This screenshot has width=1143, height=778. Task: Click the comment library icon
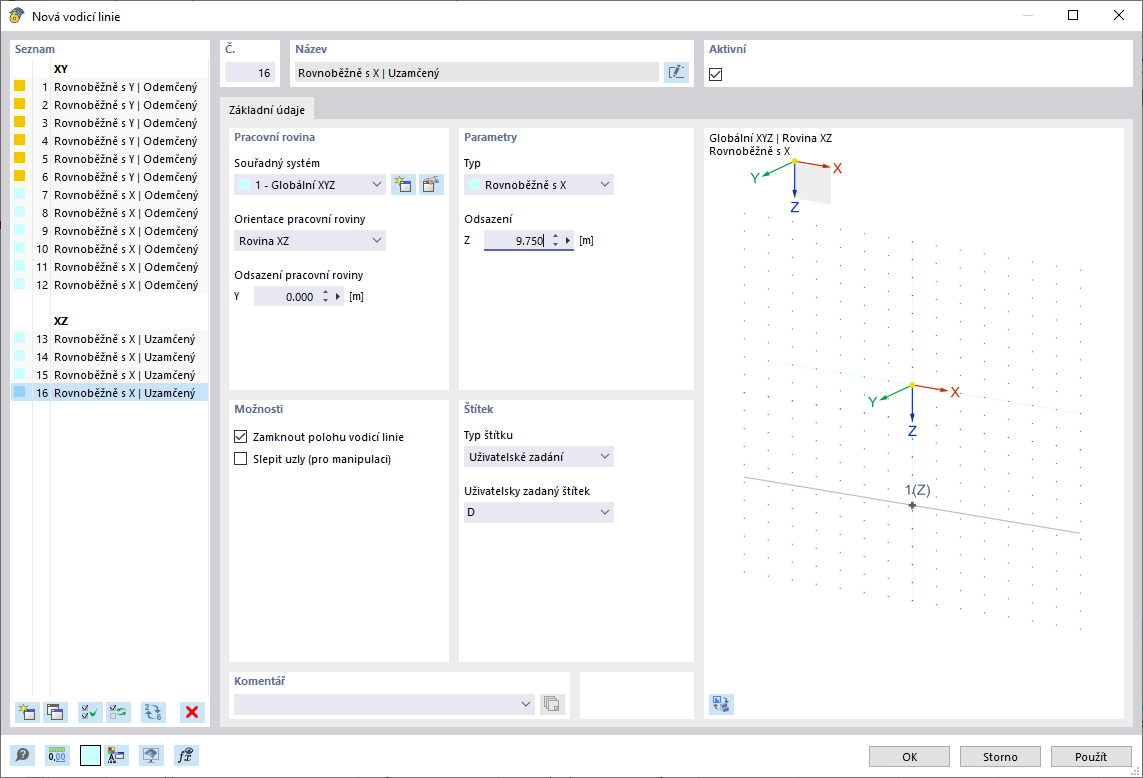552,704
